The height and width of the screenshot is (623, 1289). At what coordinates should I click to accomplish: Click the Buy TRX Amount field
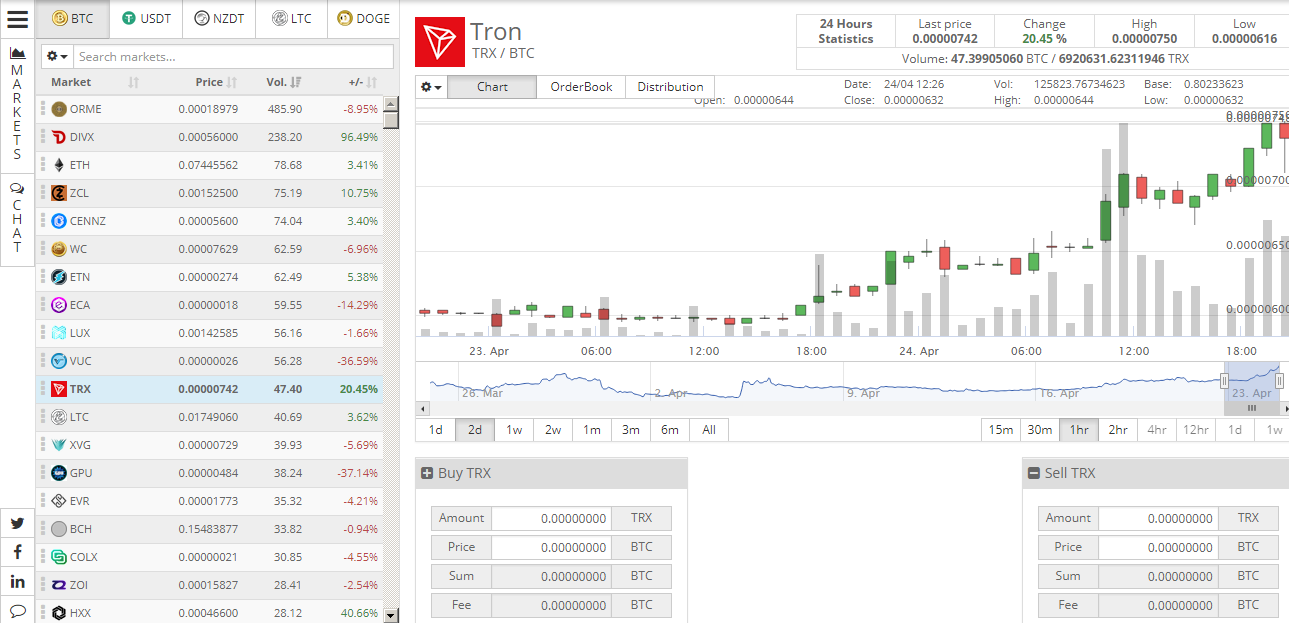(551, 518)
